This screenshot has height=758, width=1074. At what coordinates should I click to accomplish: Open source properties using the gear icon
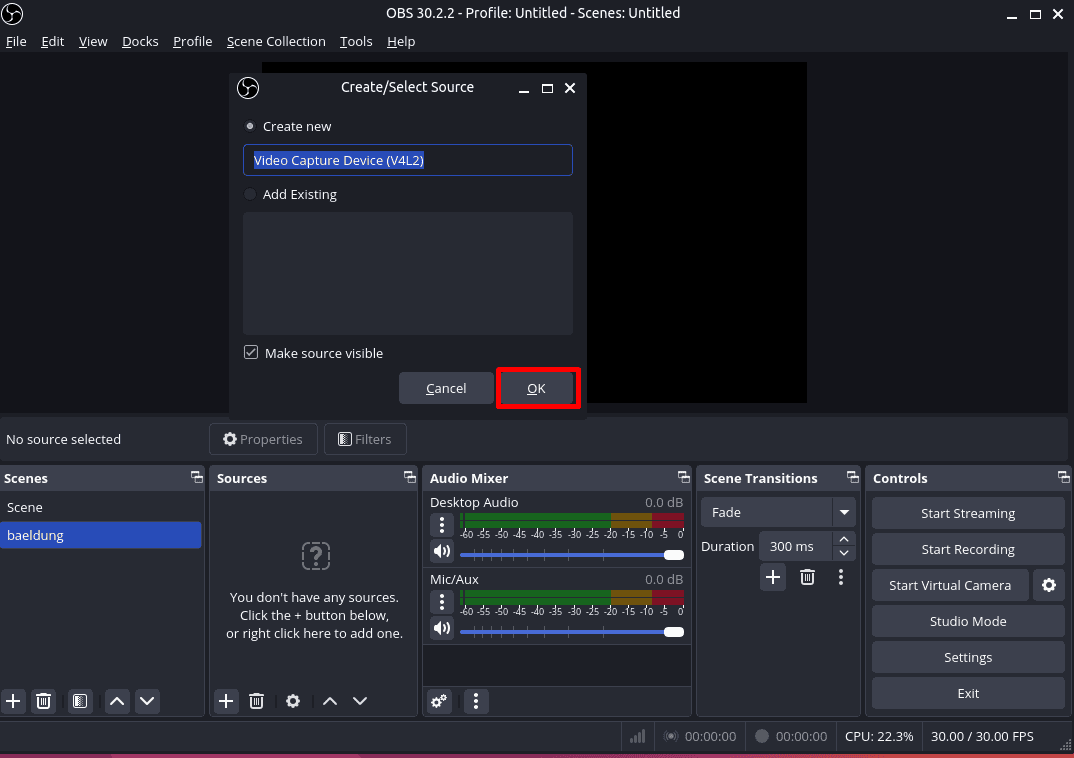click(292, 701)
